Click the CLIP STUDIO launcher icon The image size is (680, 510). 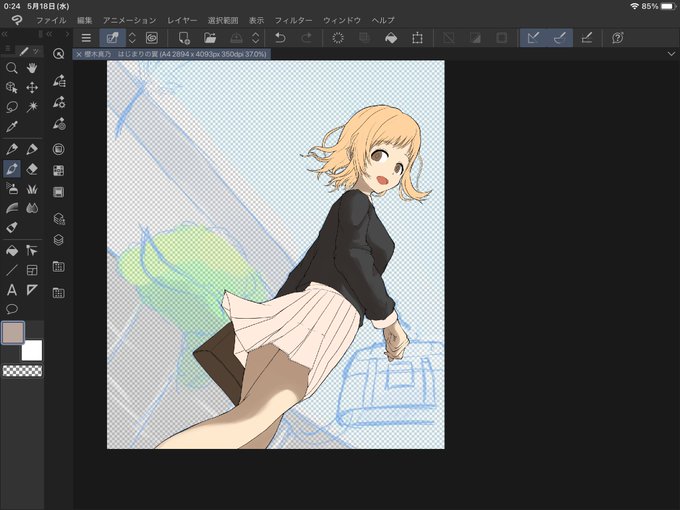(112, 38)
